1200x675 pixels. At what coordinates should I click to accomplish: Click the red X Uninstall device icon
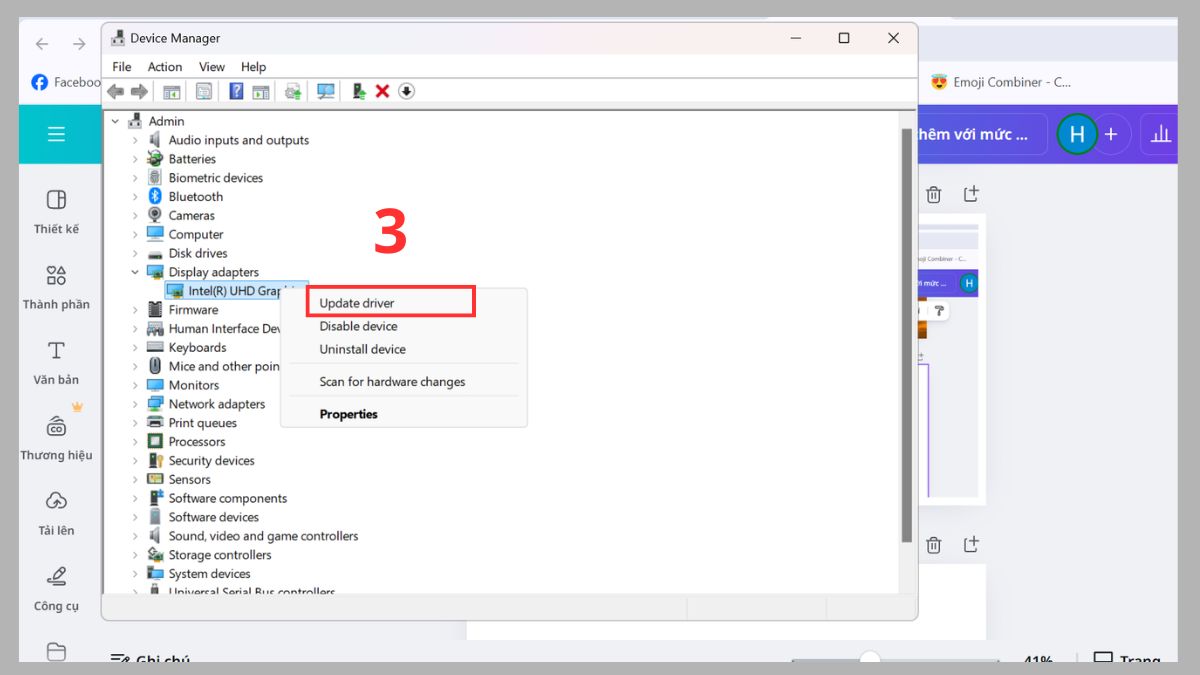[382, 91]
